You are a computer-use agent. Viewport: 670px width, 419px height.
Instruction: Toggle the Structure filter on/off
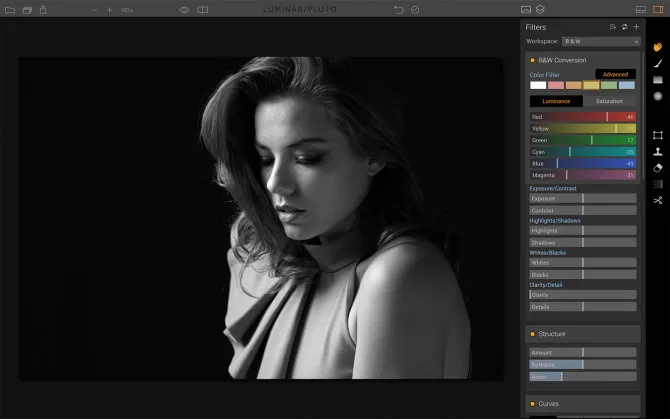coord(532,334)
